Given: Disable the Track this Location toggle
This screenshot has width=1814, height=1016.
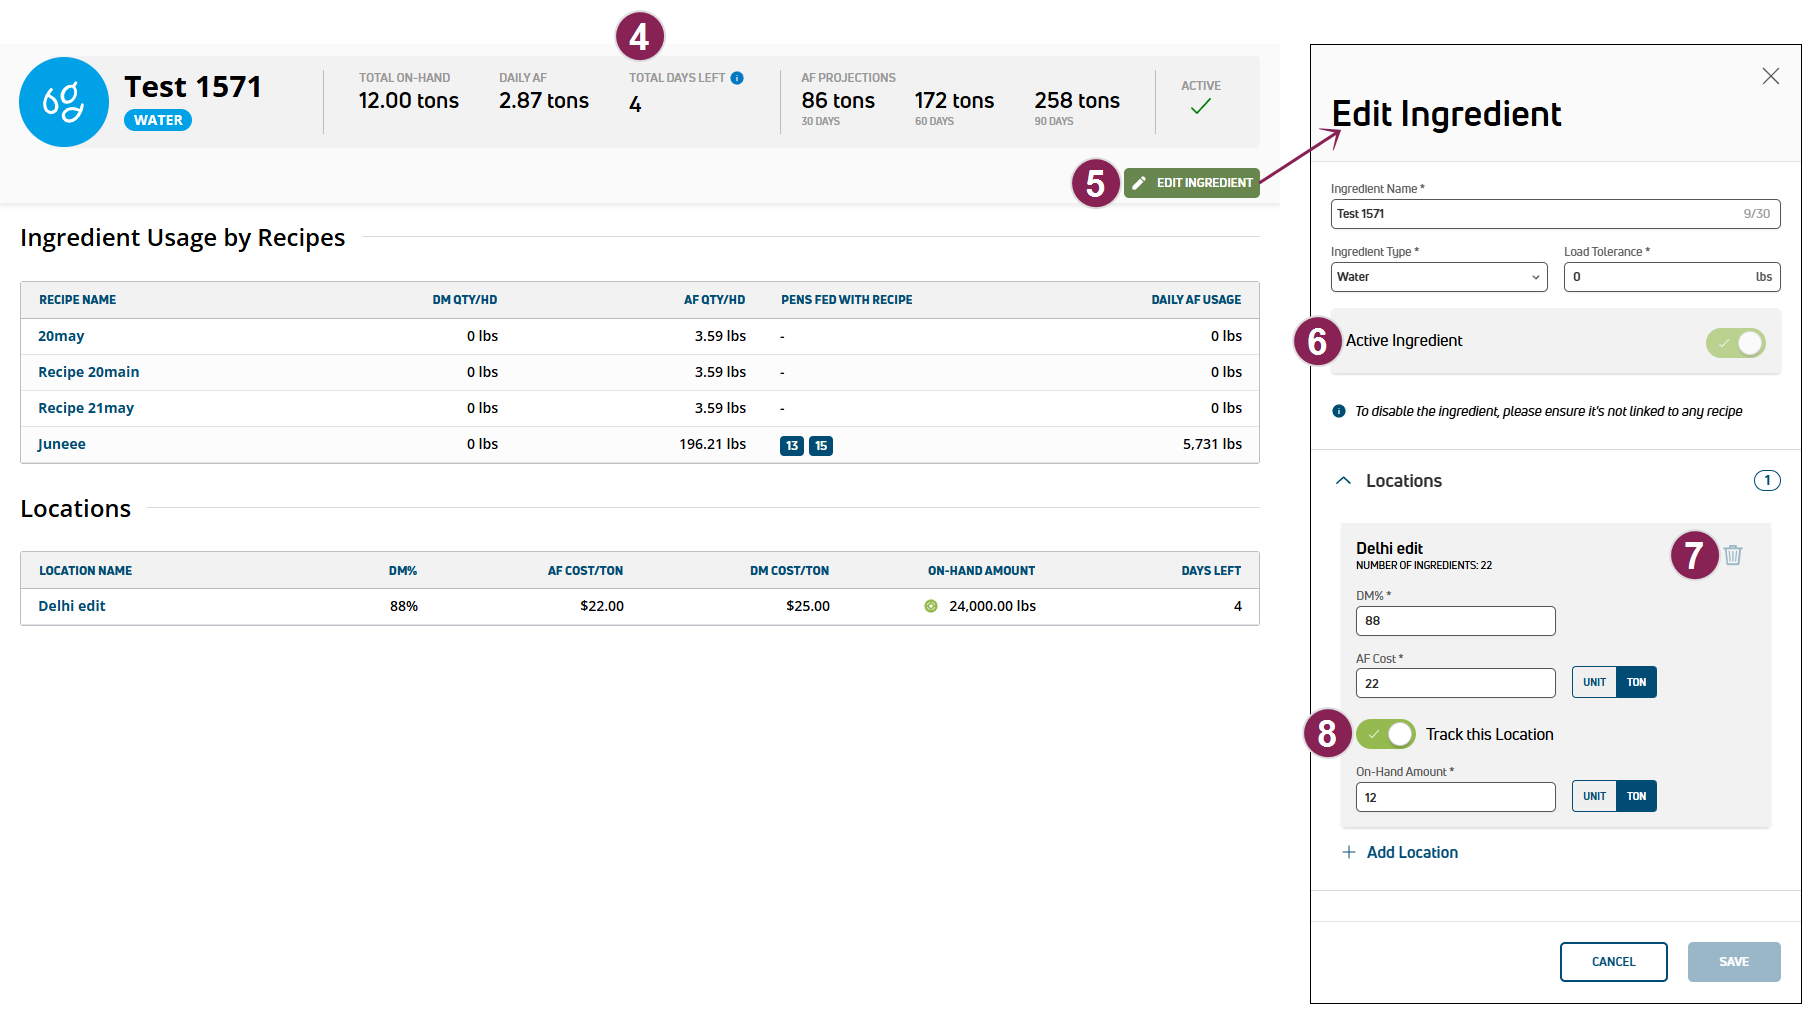Looking at the screenshot, I should (x=1386, y=734).
